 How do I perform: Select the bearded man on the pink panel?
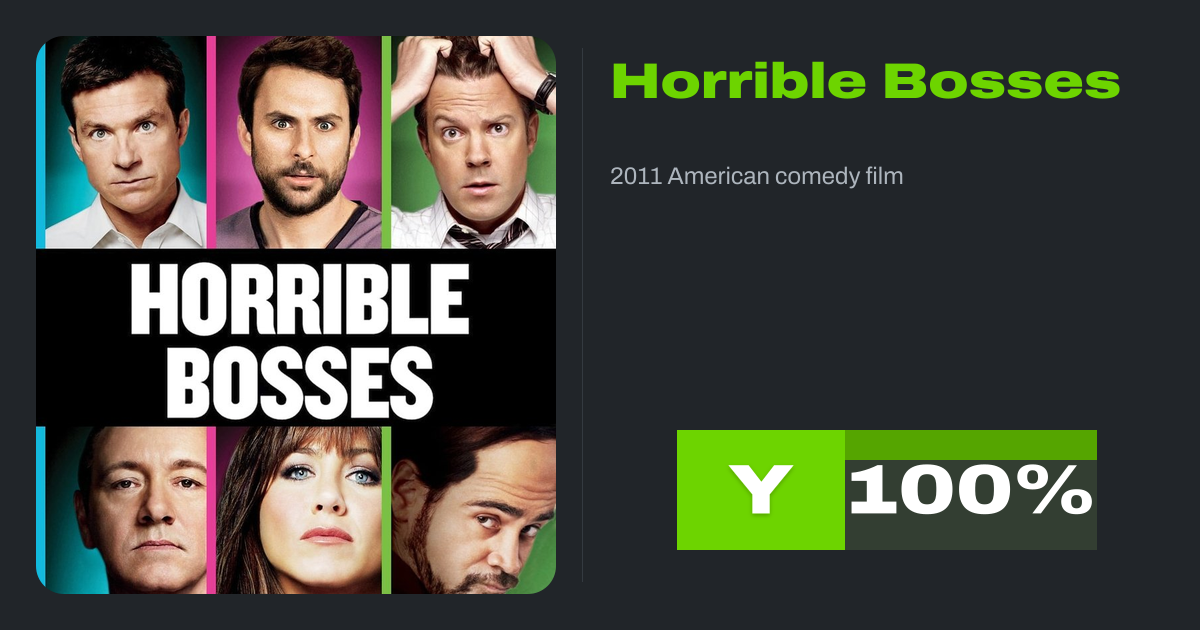(x=299, y=142)
